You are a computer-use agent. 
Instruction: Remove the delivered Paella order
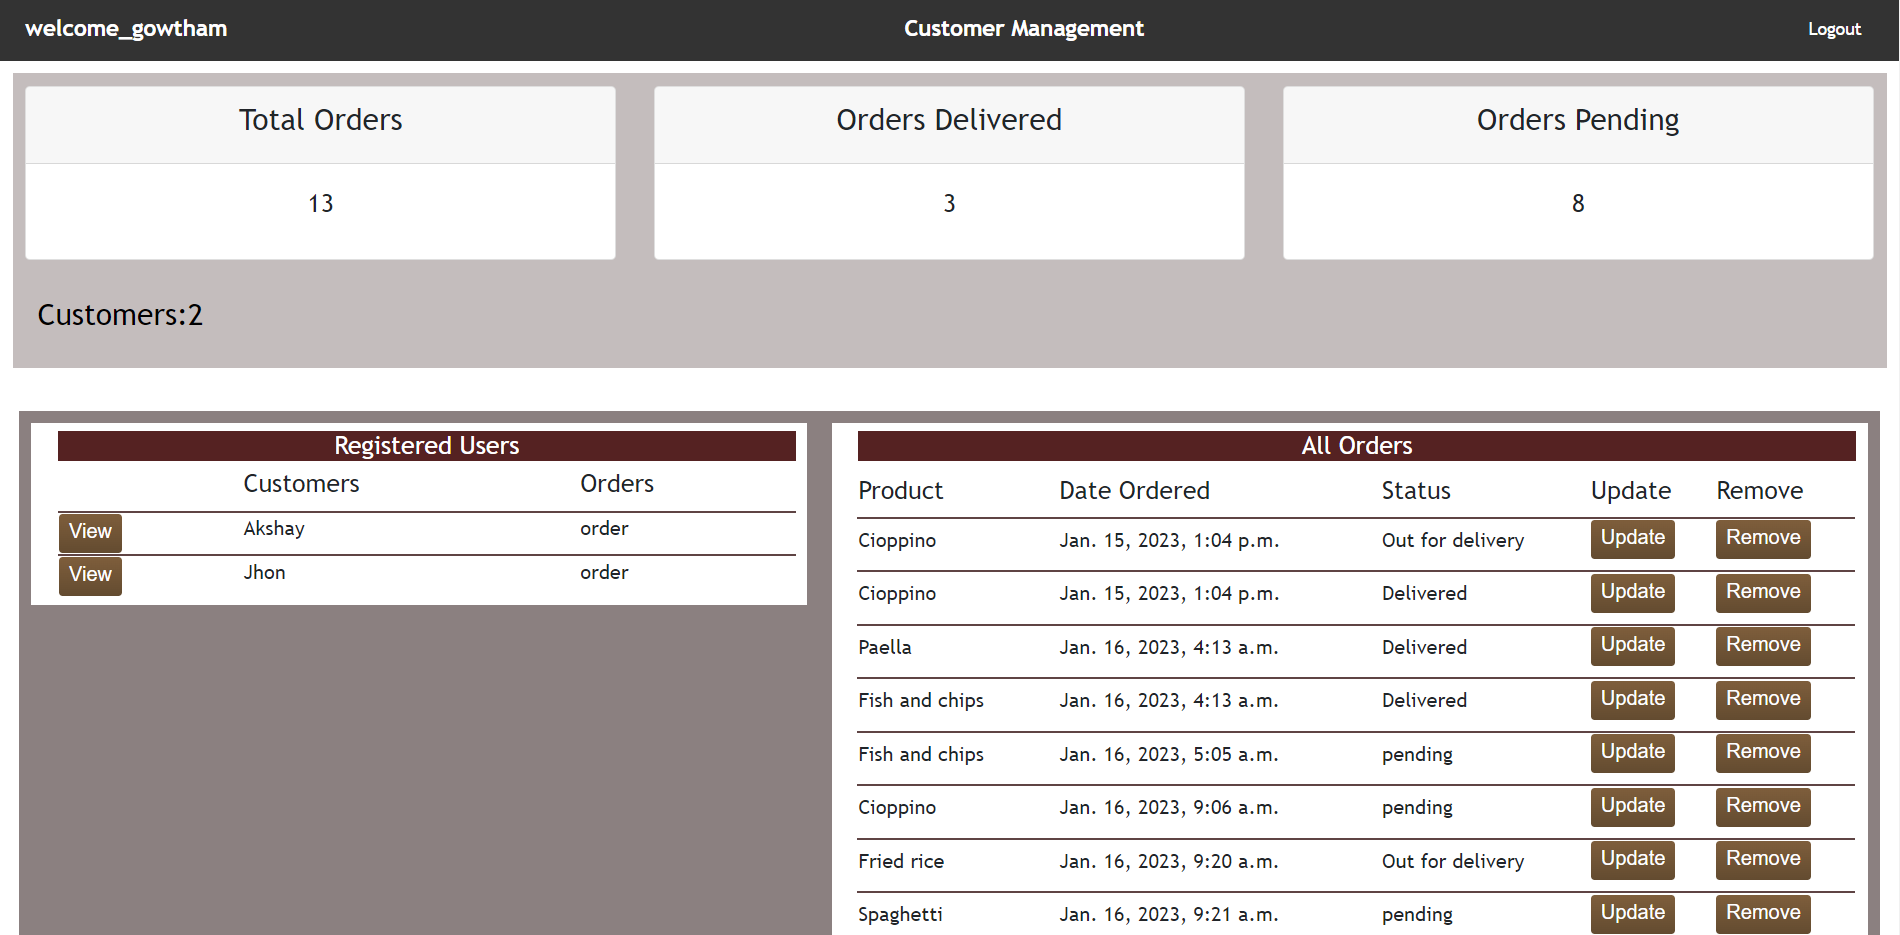[x=1762, y=645]
